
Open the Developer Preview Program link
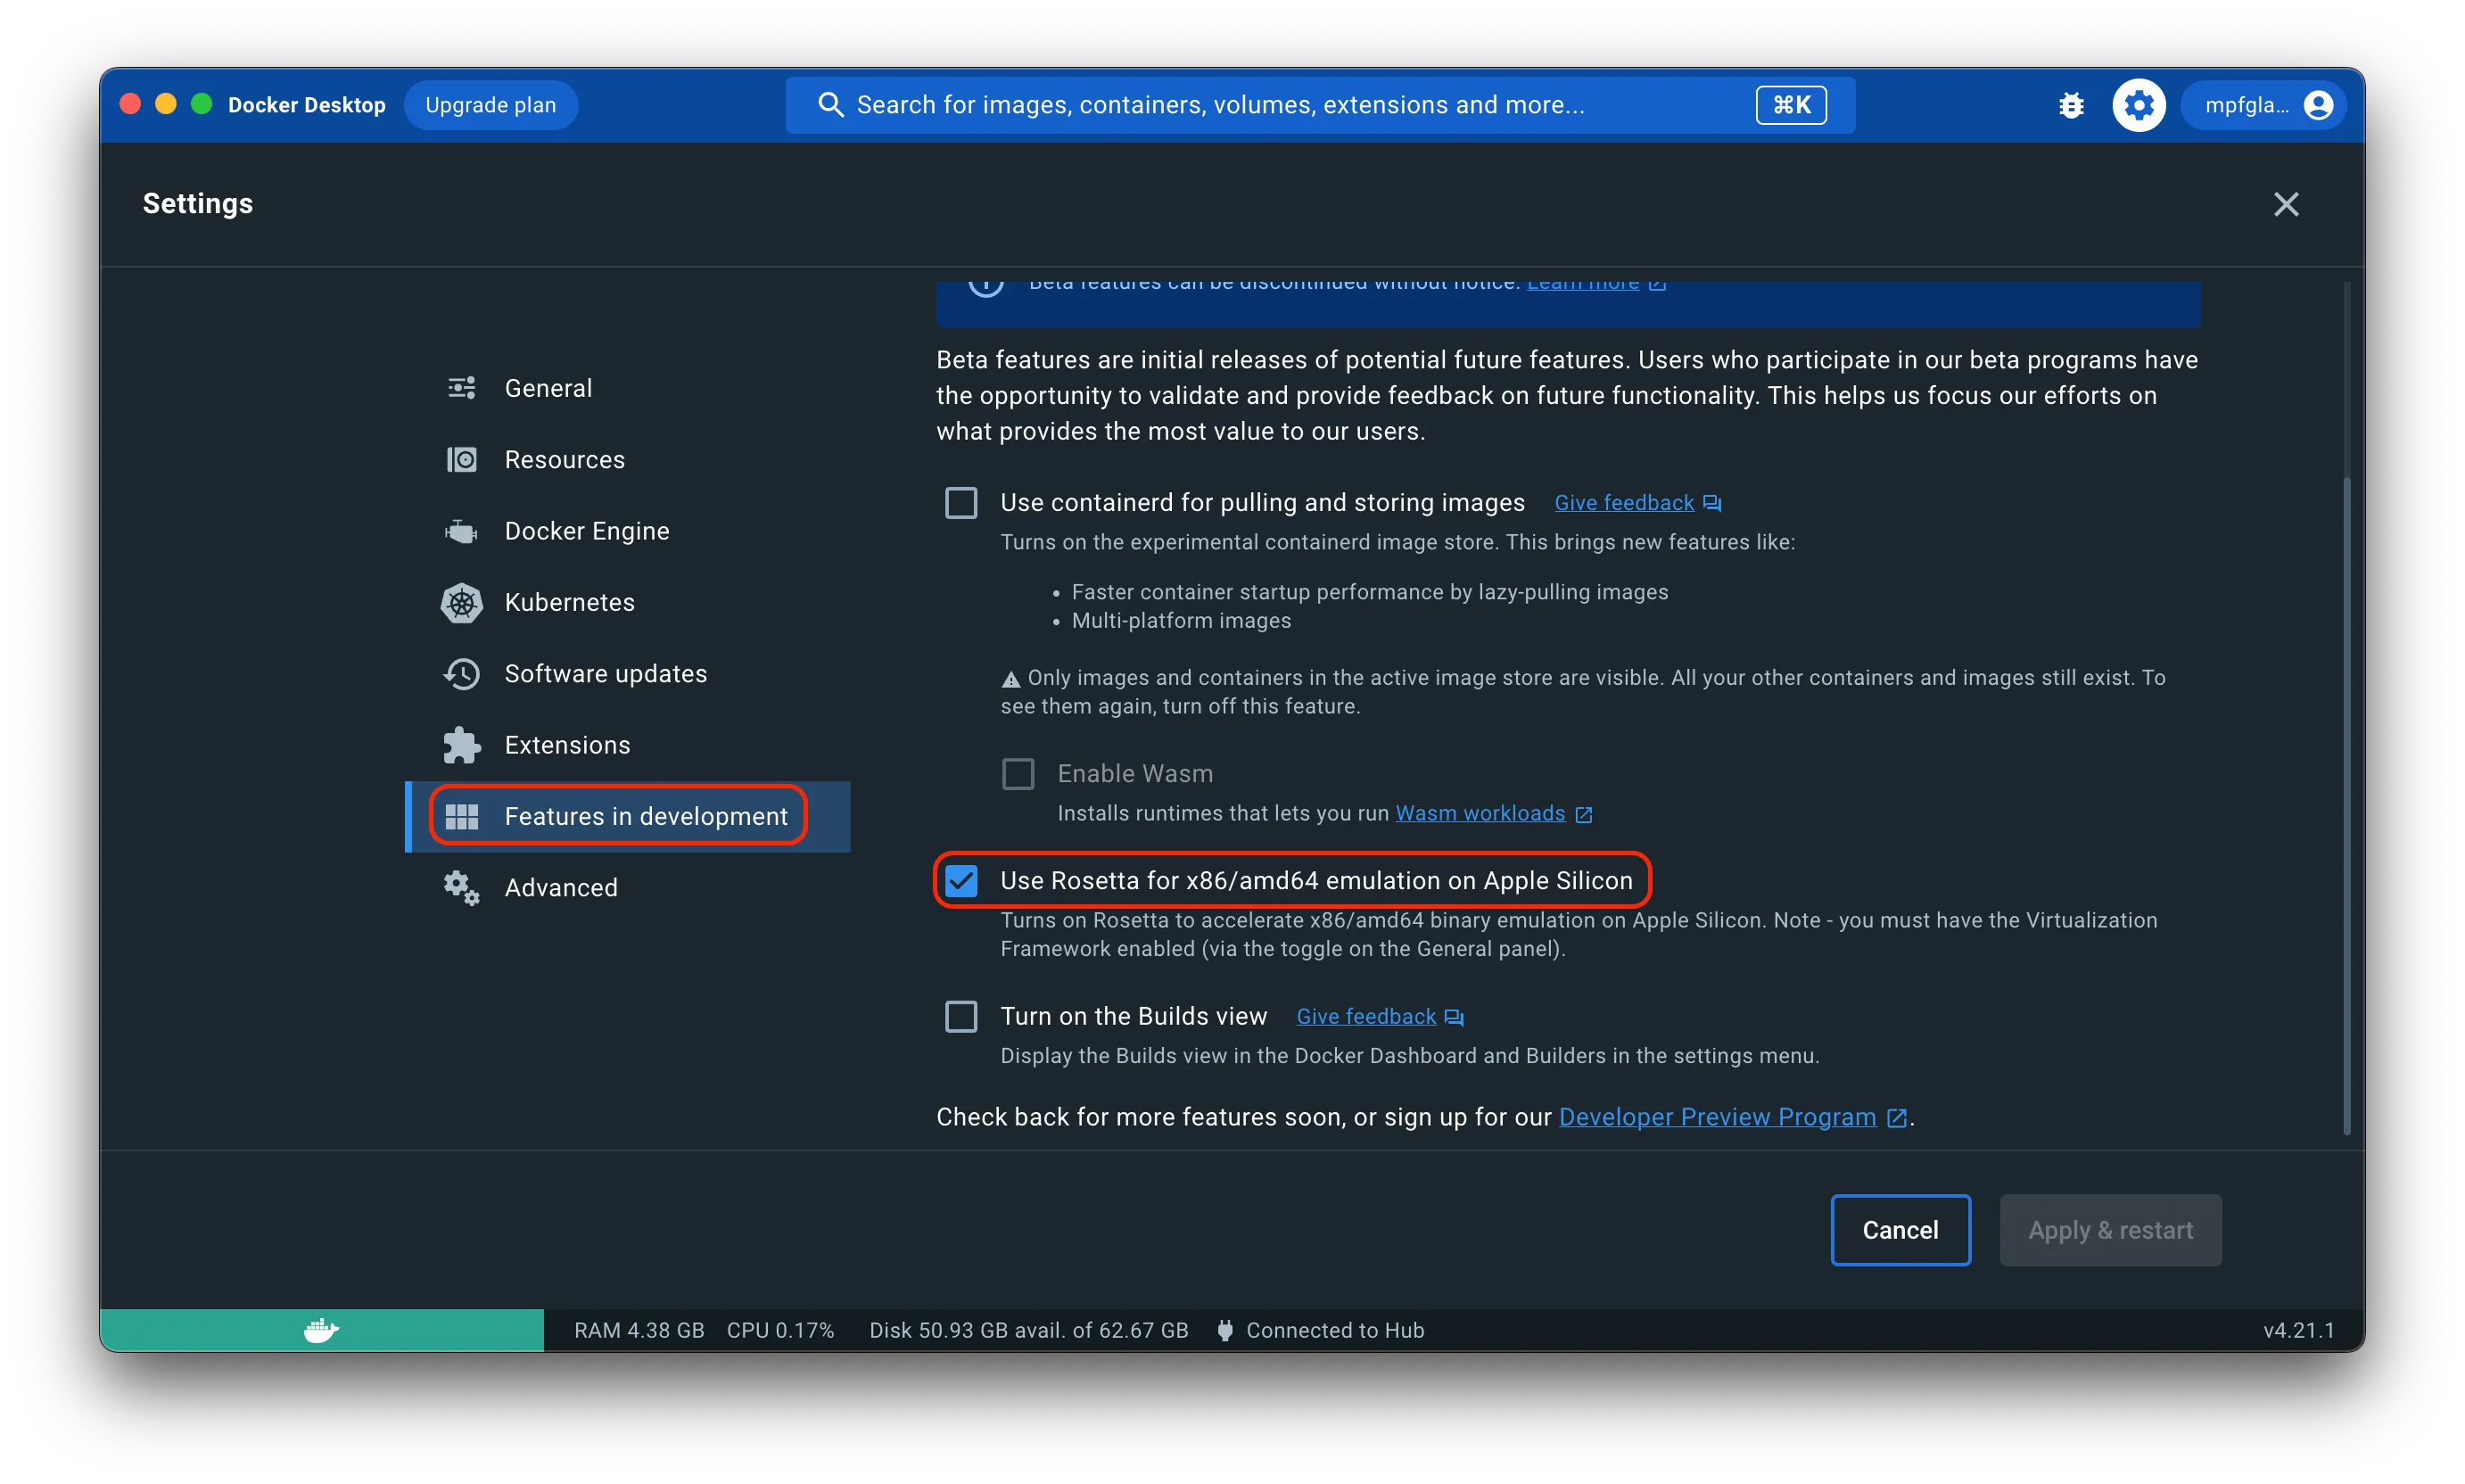coord(1718,1117)
